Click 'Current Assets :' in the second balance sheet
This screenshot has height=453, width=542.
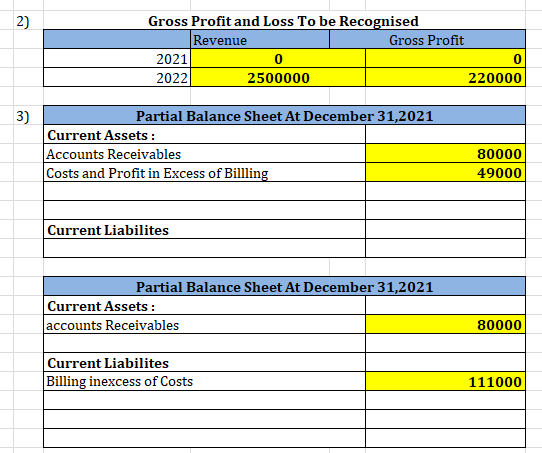(205, 305)
